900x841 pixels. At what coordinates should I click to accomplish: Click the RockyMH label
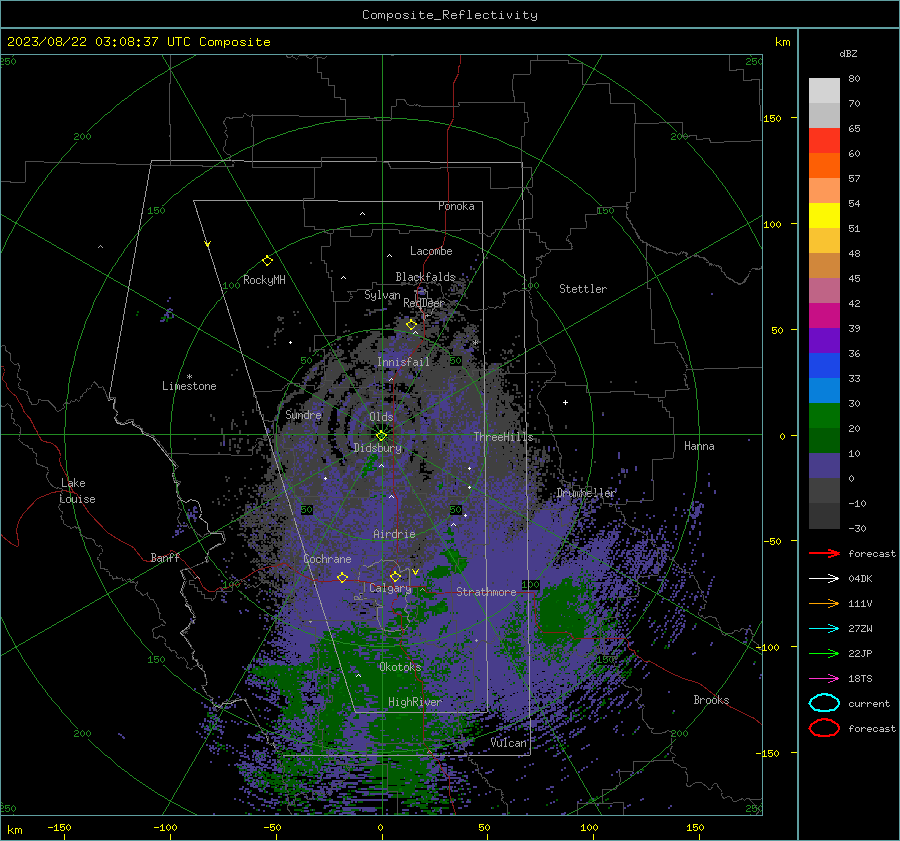(264, 280)
